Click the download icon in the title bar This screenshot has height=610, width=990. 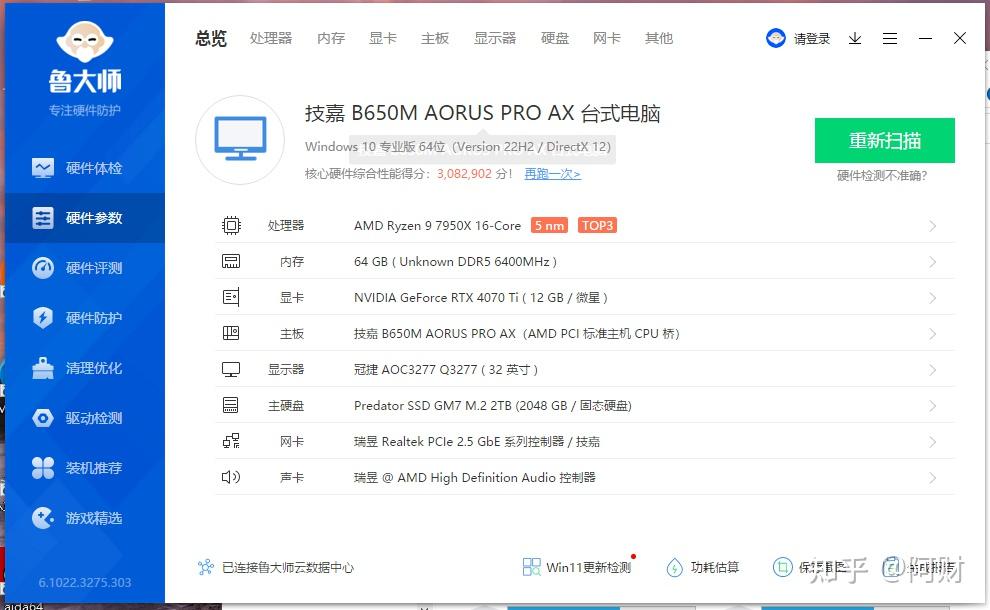pos(854,38)
